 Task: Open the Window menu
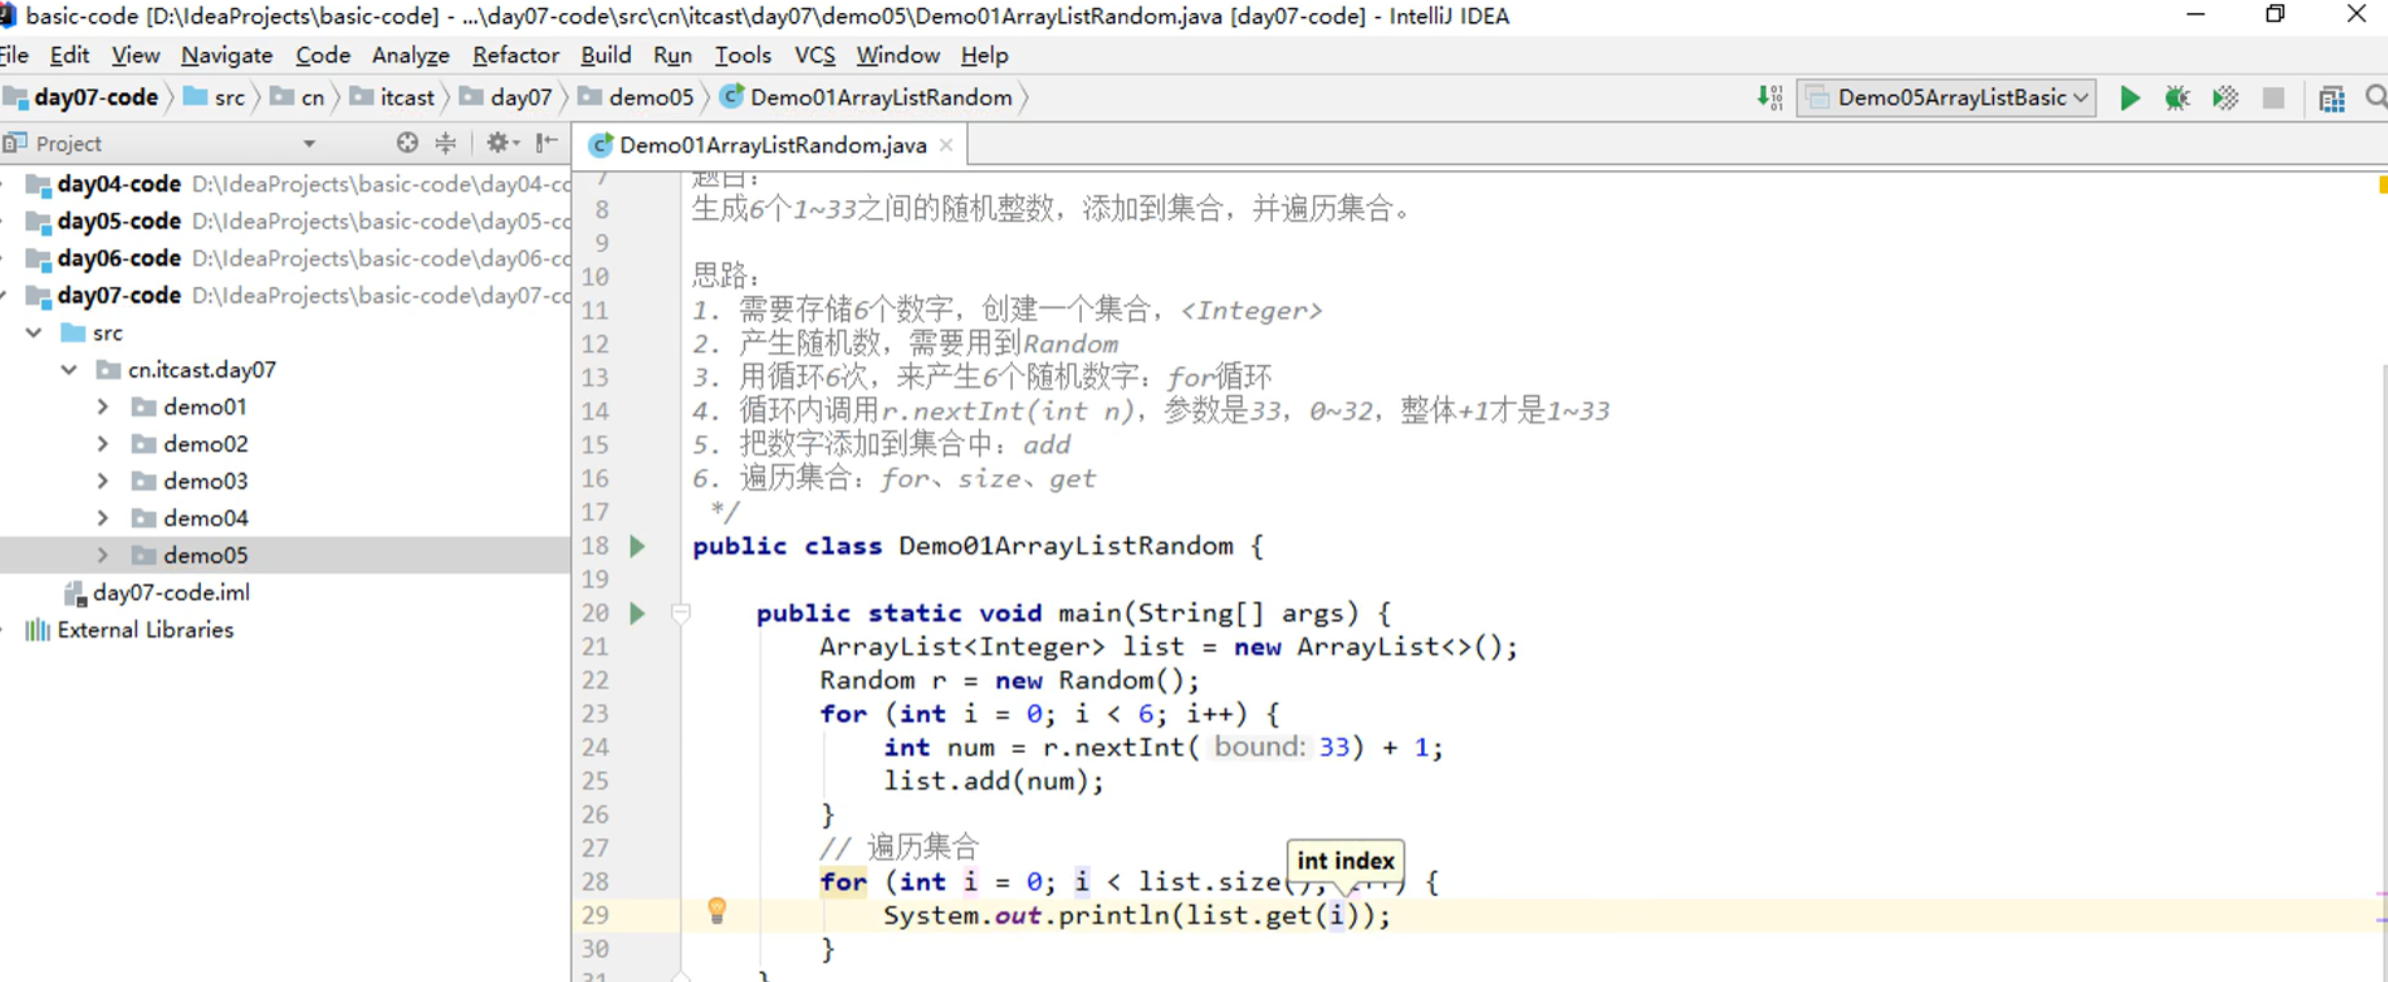click(898, 56)
